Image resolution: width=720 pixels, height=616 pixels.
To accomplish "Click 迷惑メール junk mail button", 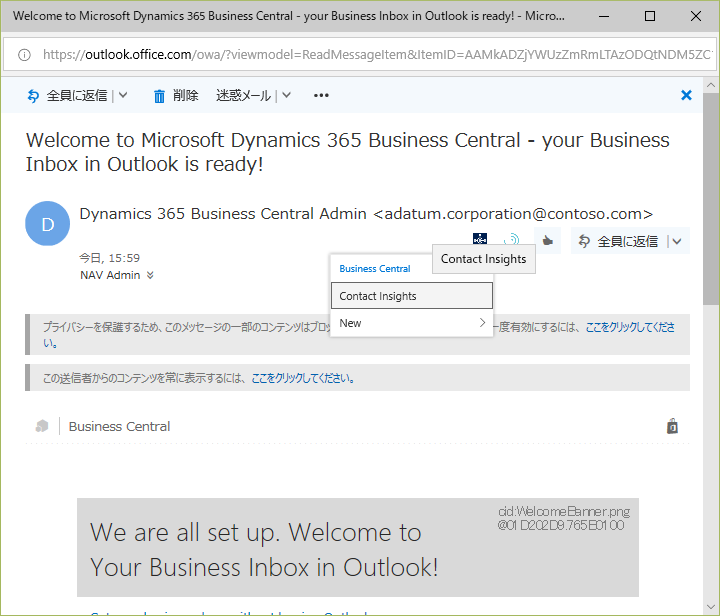I will [x=244, y=95].
